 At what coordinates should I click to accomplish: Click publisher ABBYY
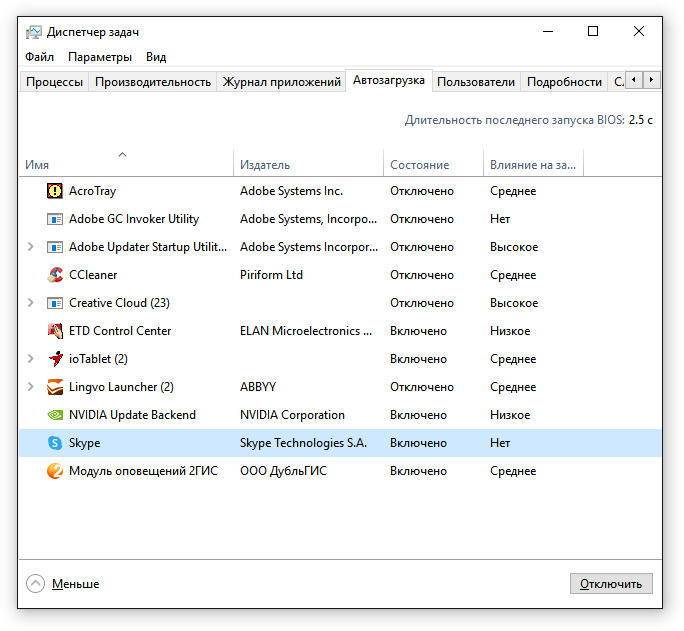(258, 387)
